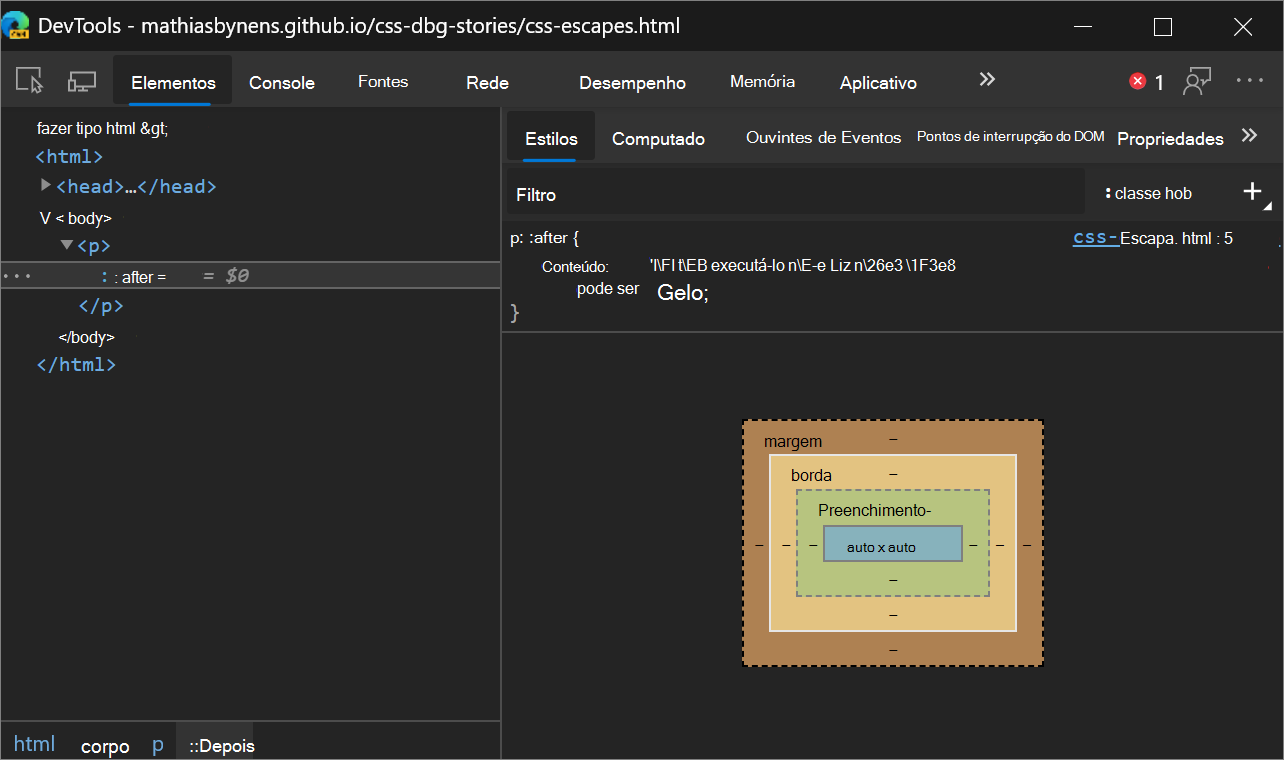Switch to the Fontes tab
The image size is (1284, 760).
(383, 82)
